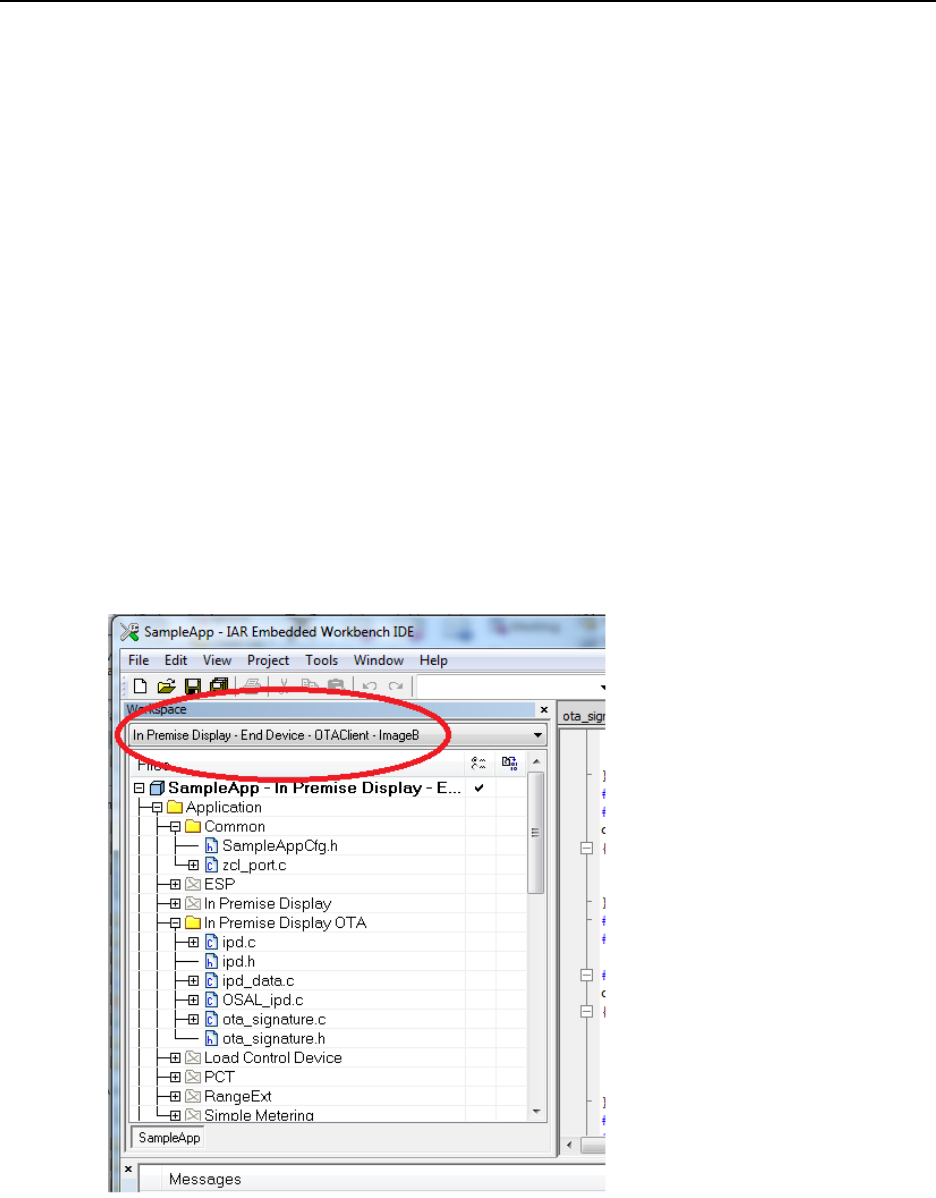Screen dimensions: 936x1198
Task: Select the ota_signature.c file name
Action: point(274,1019)
